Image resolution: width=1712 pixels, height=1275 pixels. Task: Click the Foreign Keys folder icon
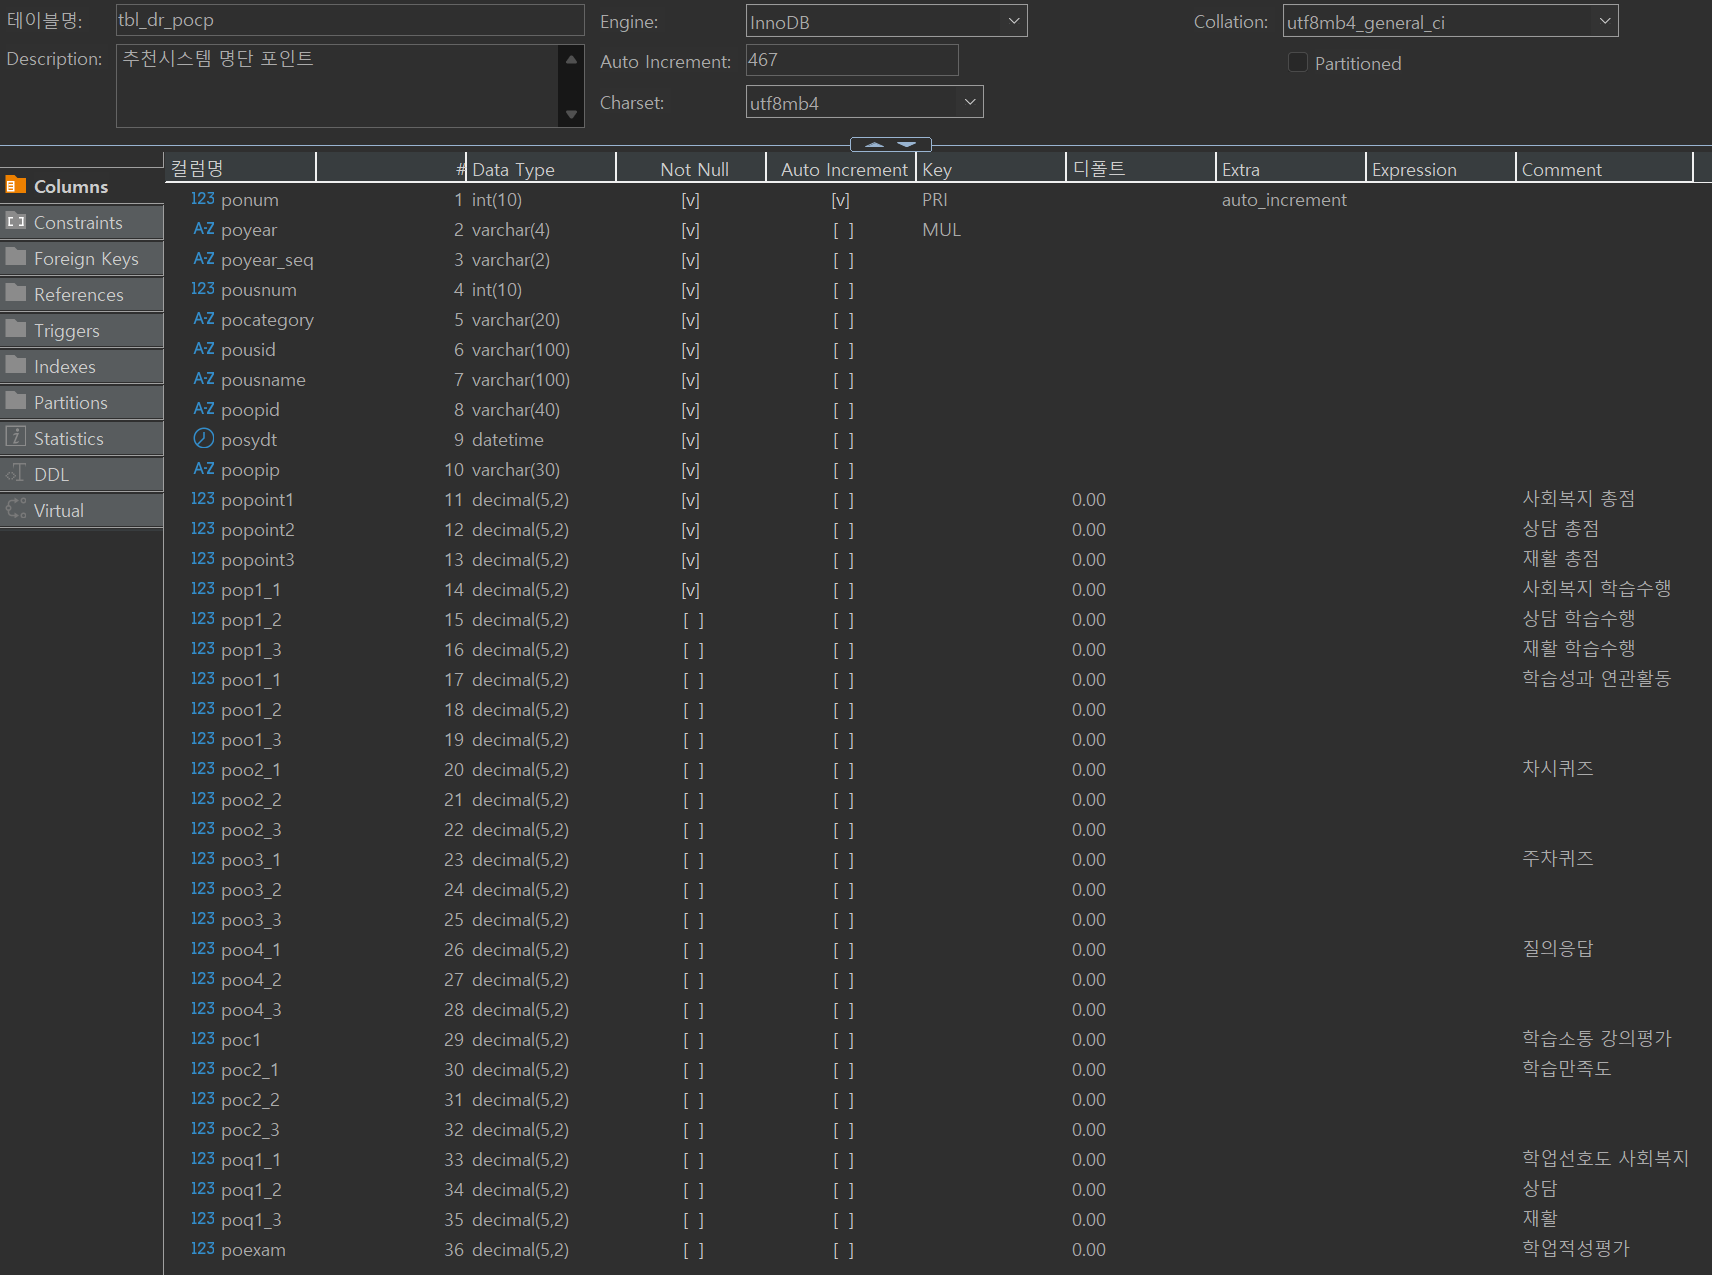coord(16,258)
